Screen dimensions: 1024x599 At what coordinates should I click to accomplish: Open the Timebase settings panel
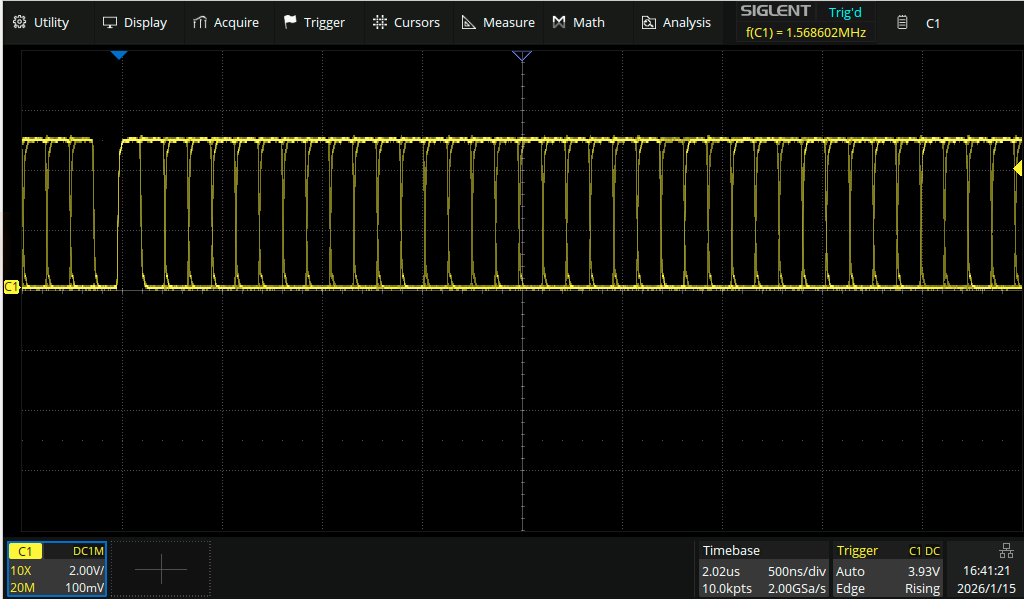click(762, 569)
